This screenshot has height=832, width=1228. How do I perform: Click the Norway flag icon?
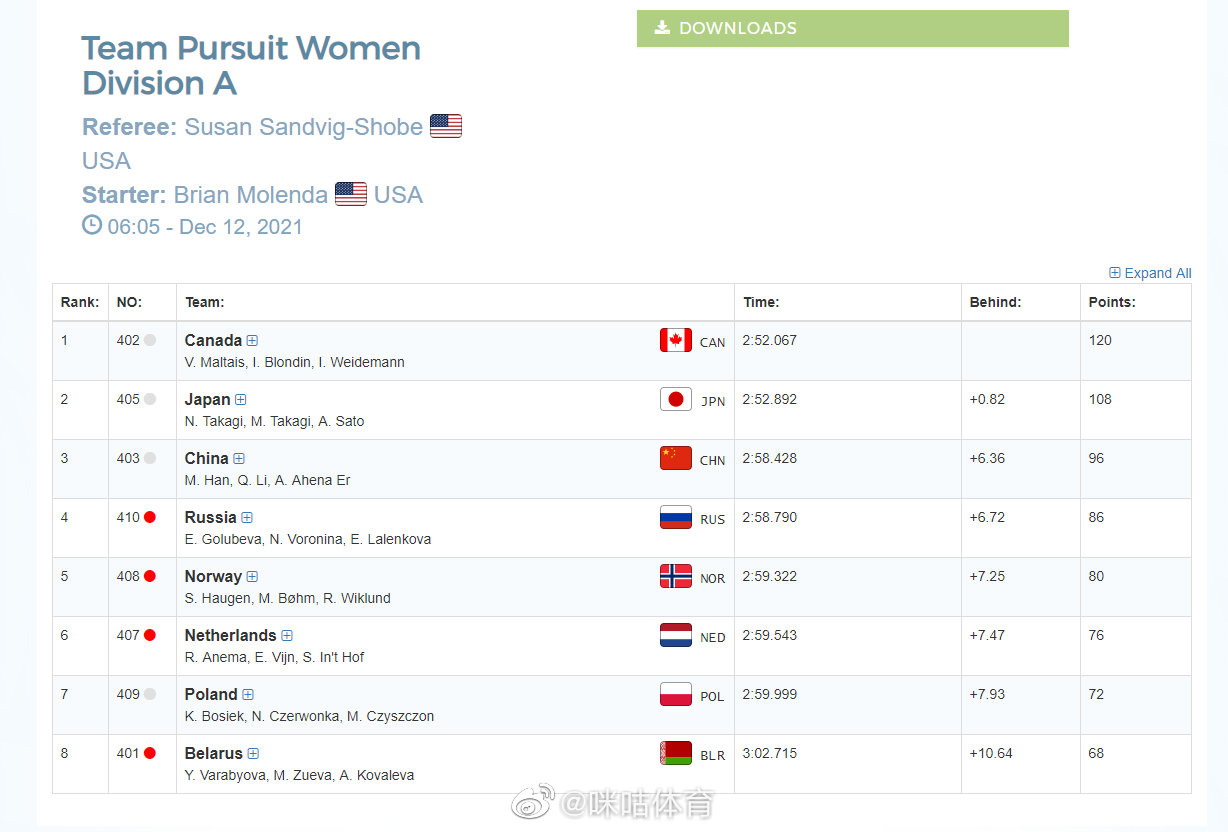[x=676, y=576]
